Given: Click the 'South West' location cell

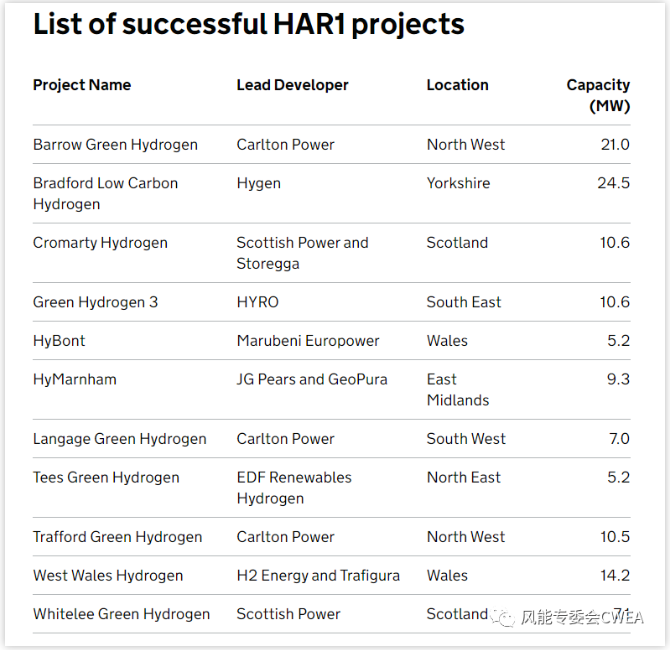Looking at the screenshot, I should [466, 439].
